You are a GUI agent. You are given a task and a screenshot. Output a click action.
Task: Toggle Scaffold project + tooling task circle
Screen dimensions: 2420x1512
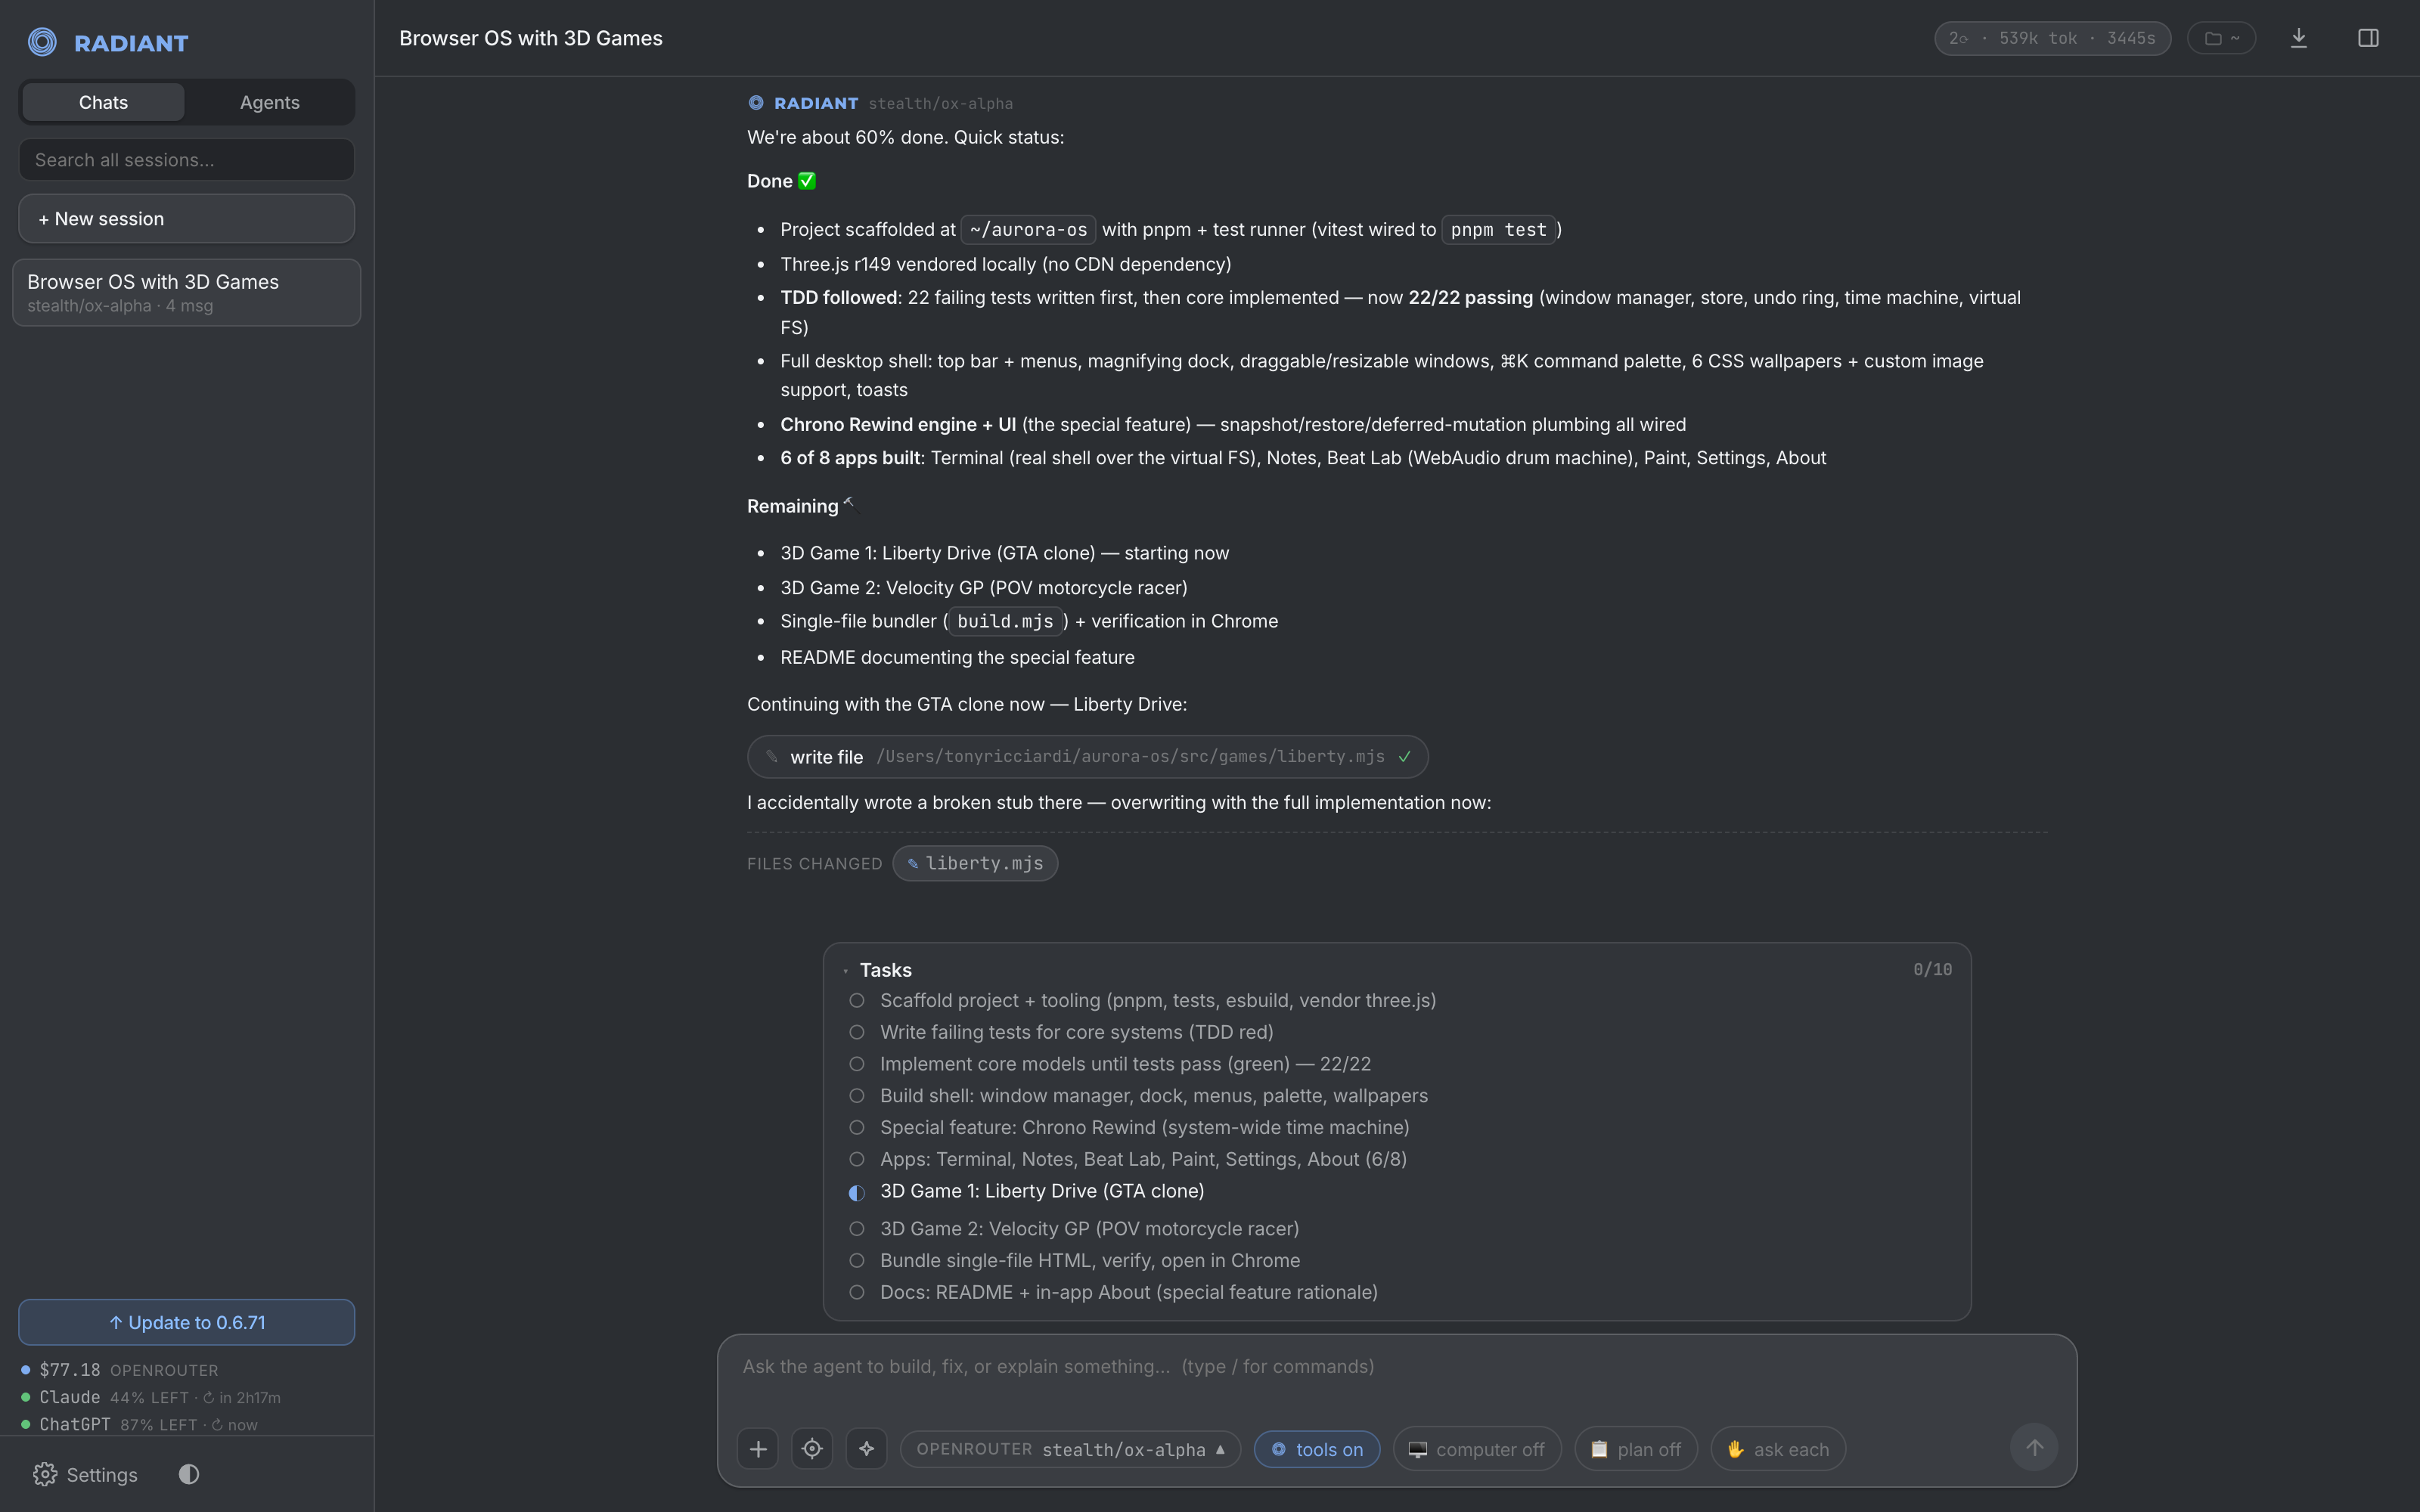point(857,1000)
